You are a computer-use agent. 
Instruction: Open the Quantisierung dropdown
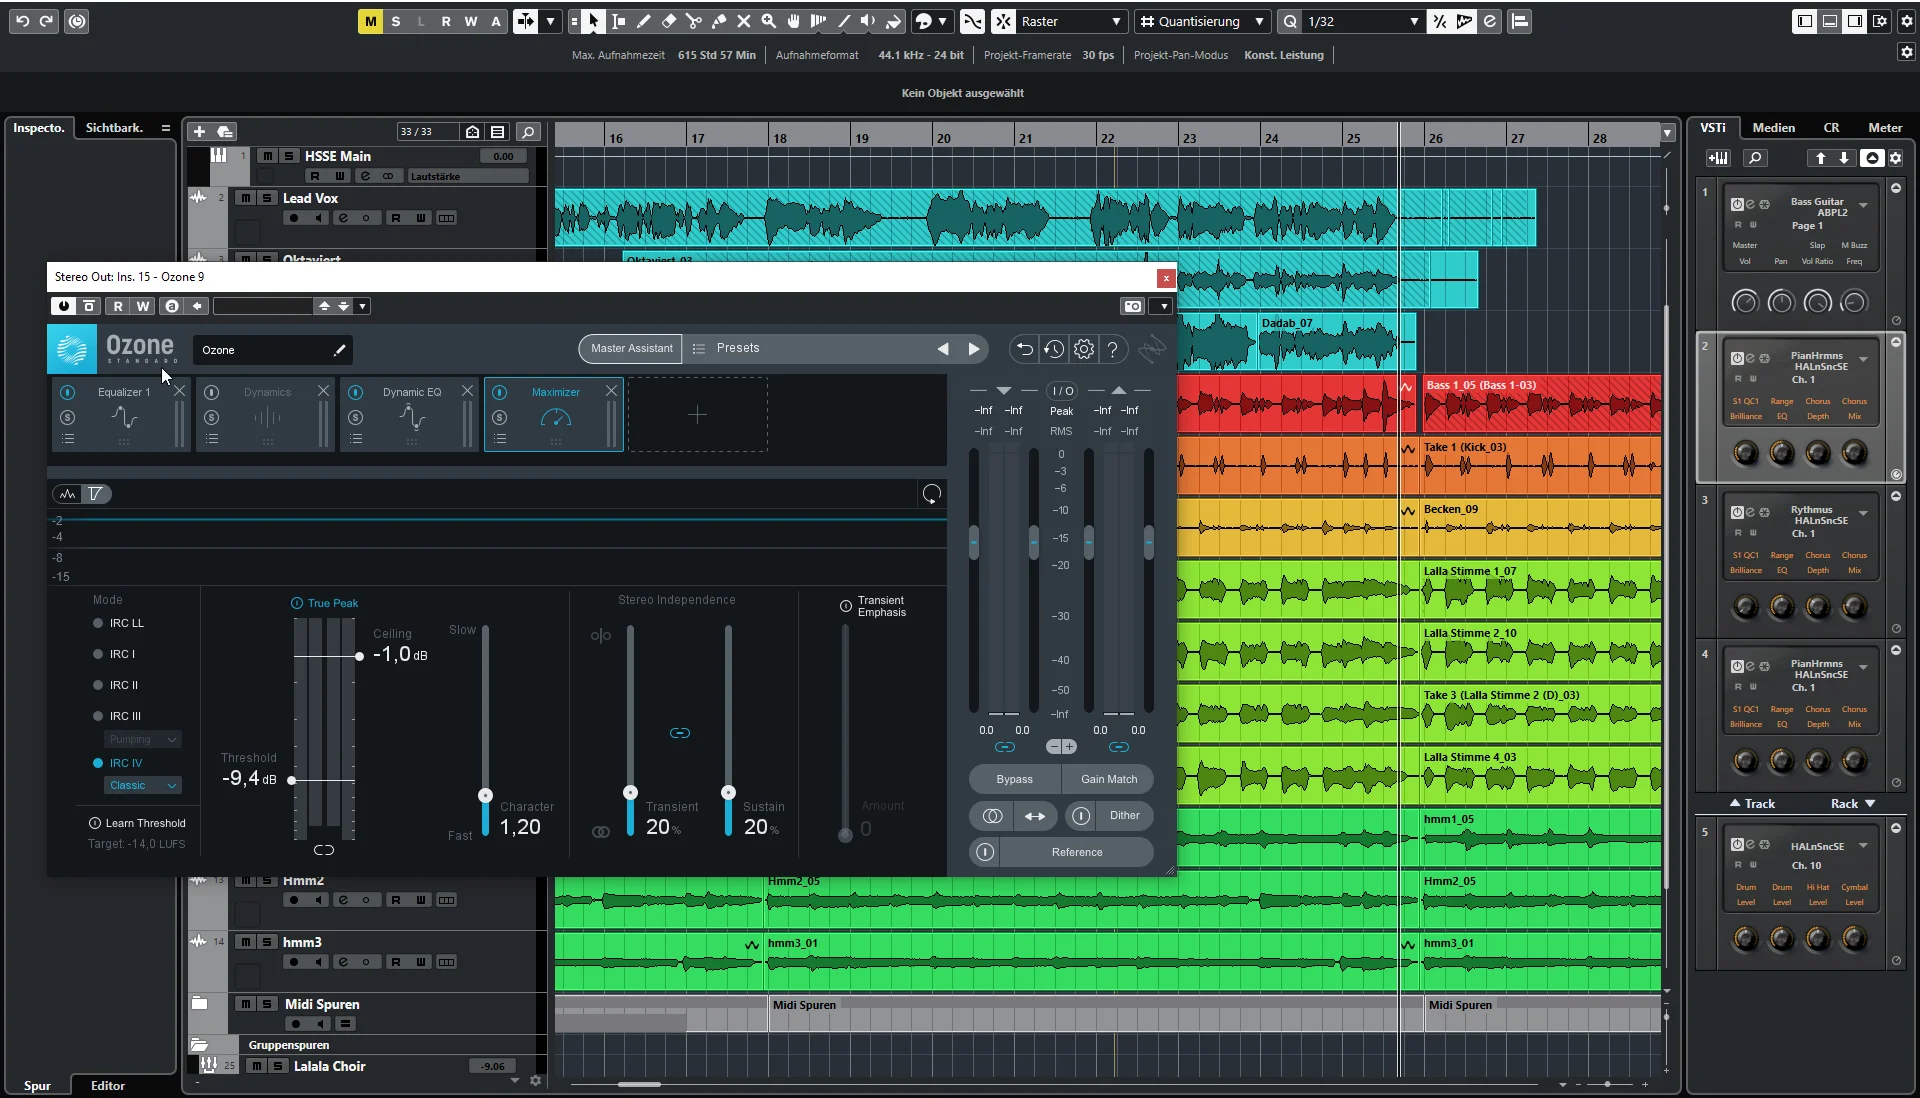click(x=1259, y=21)
